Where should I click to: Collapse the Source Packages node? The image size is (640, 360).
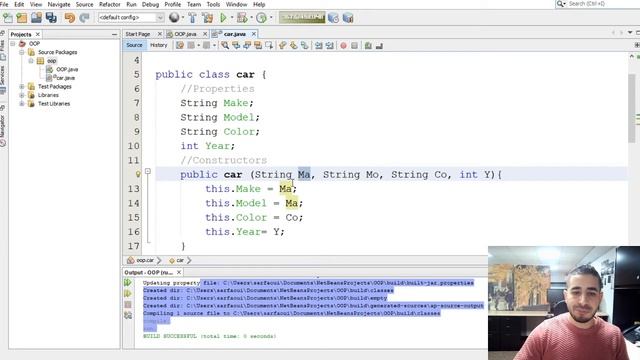[22, 52]
